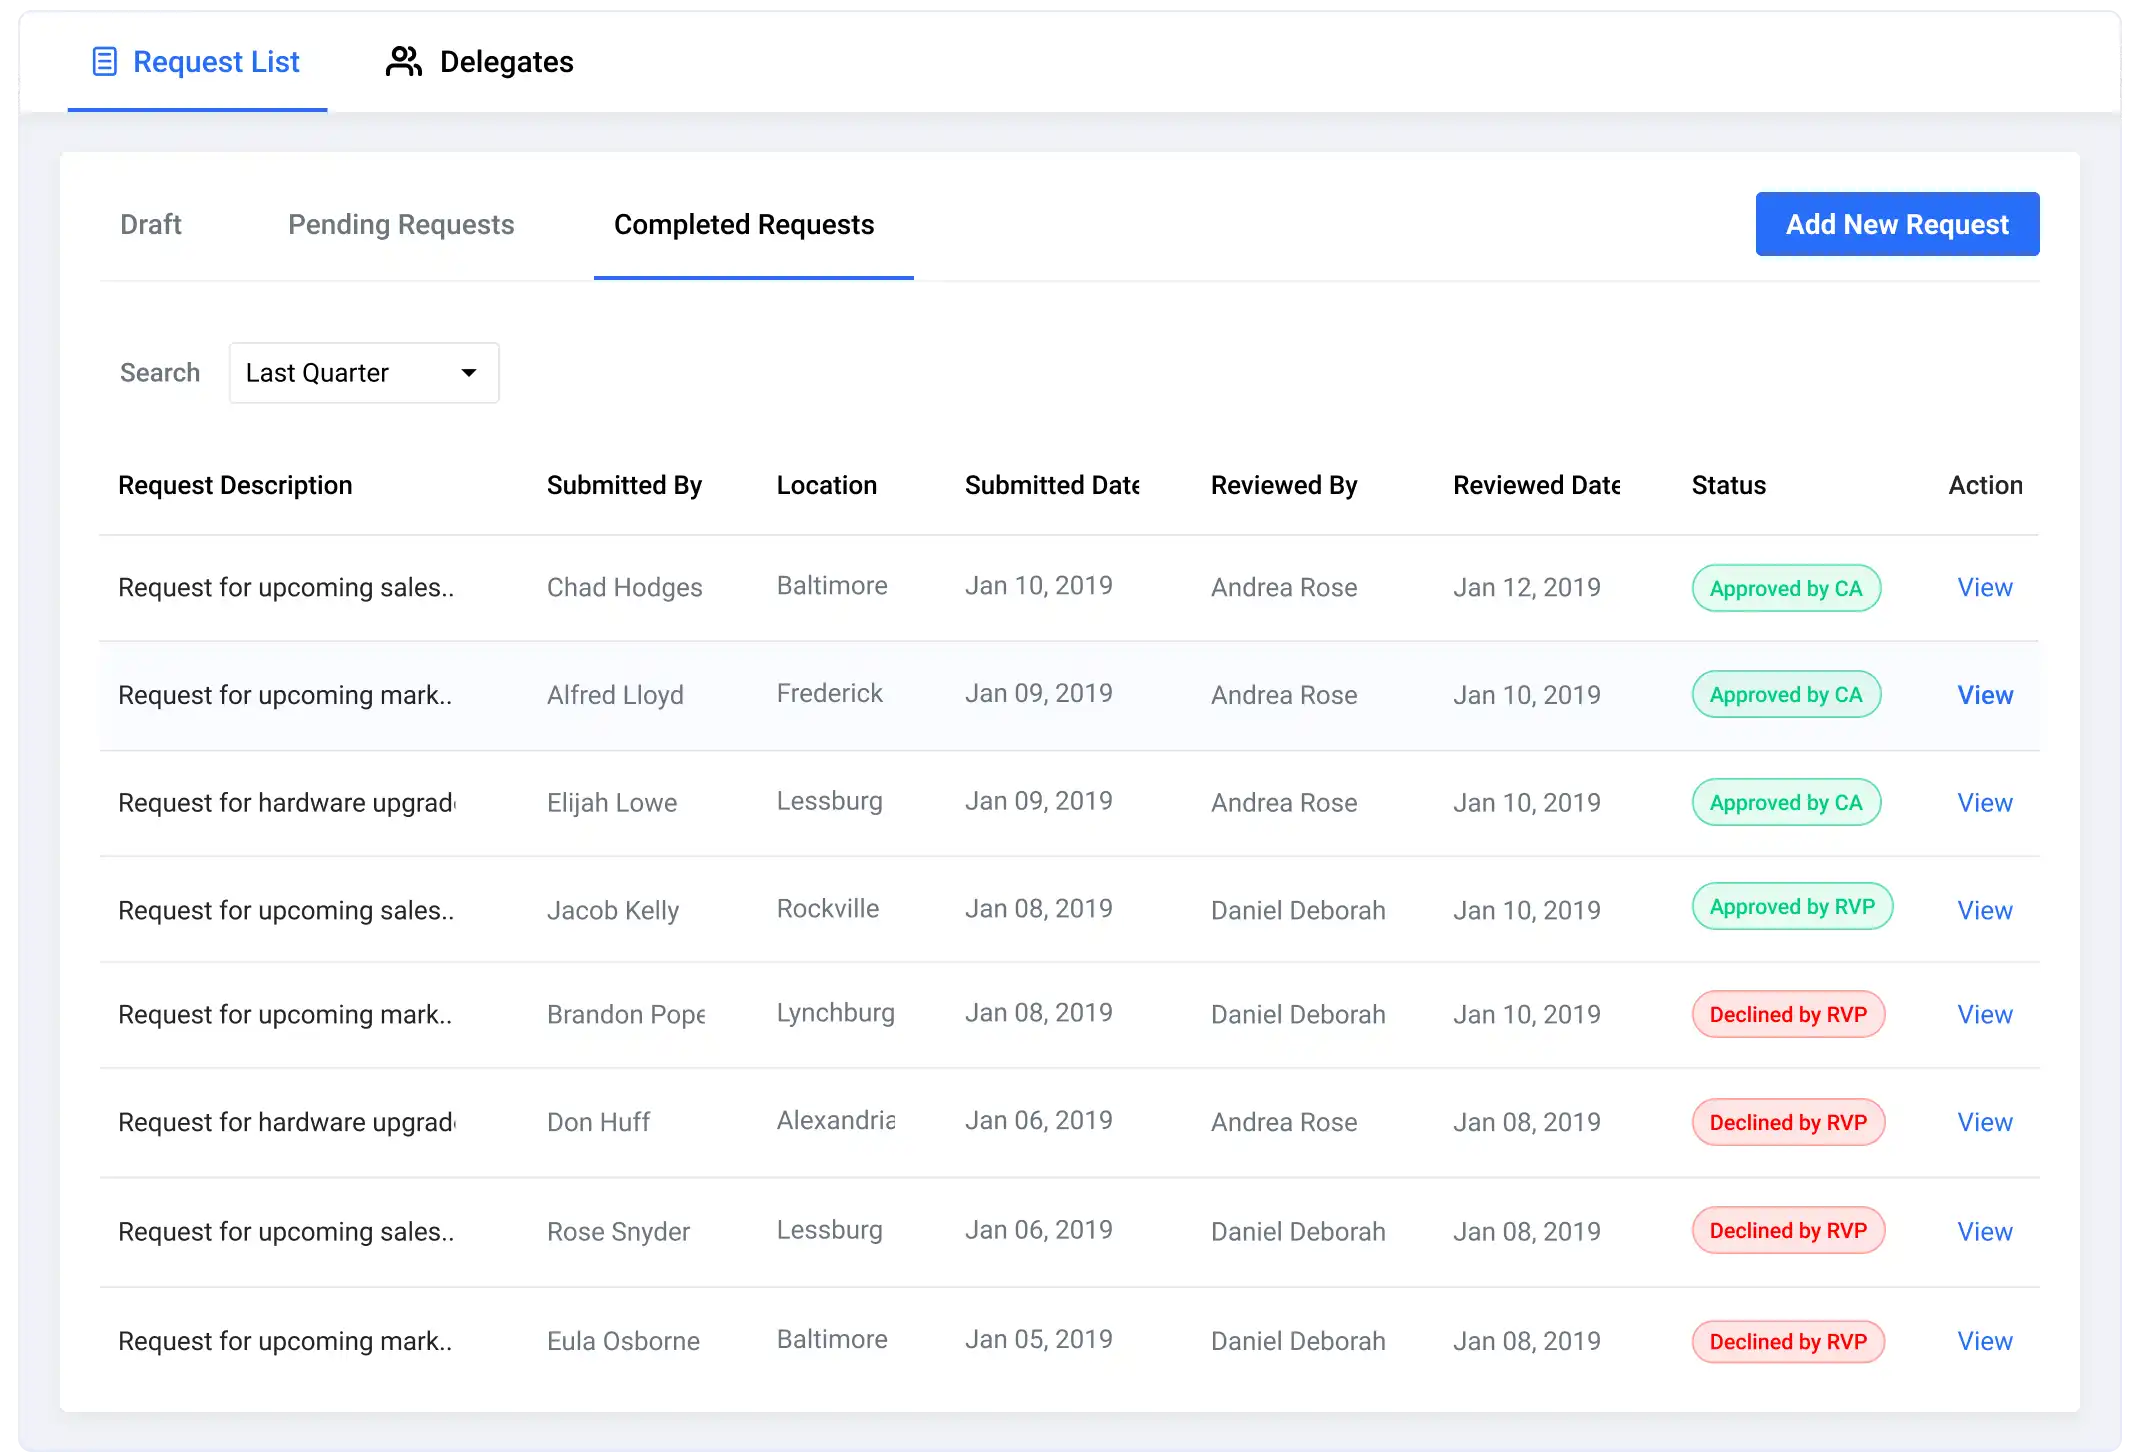The image size is (2138, 1452).
Task: Click the Add New Request button
Action: click(x=1897, y=224)
